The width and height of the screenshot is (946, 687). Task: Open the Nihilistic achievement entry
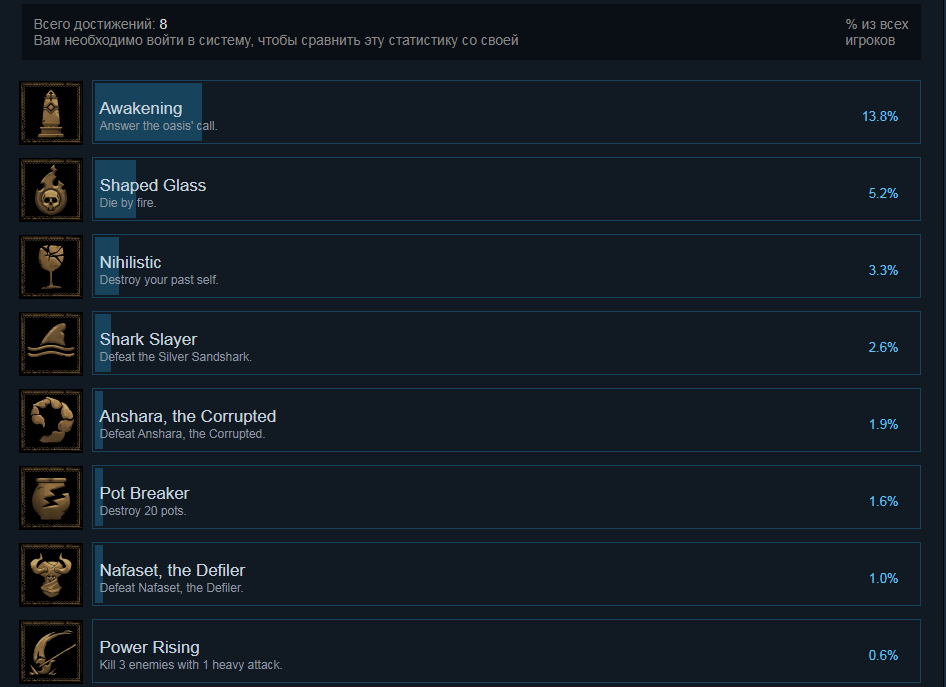(x=506, y=266)
